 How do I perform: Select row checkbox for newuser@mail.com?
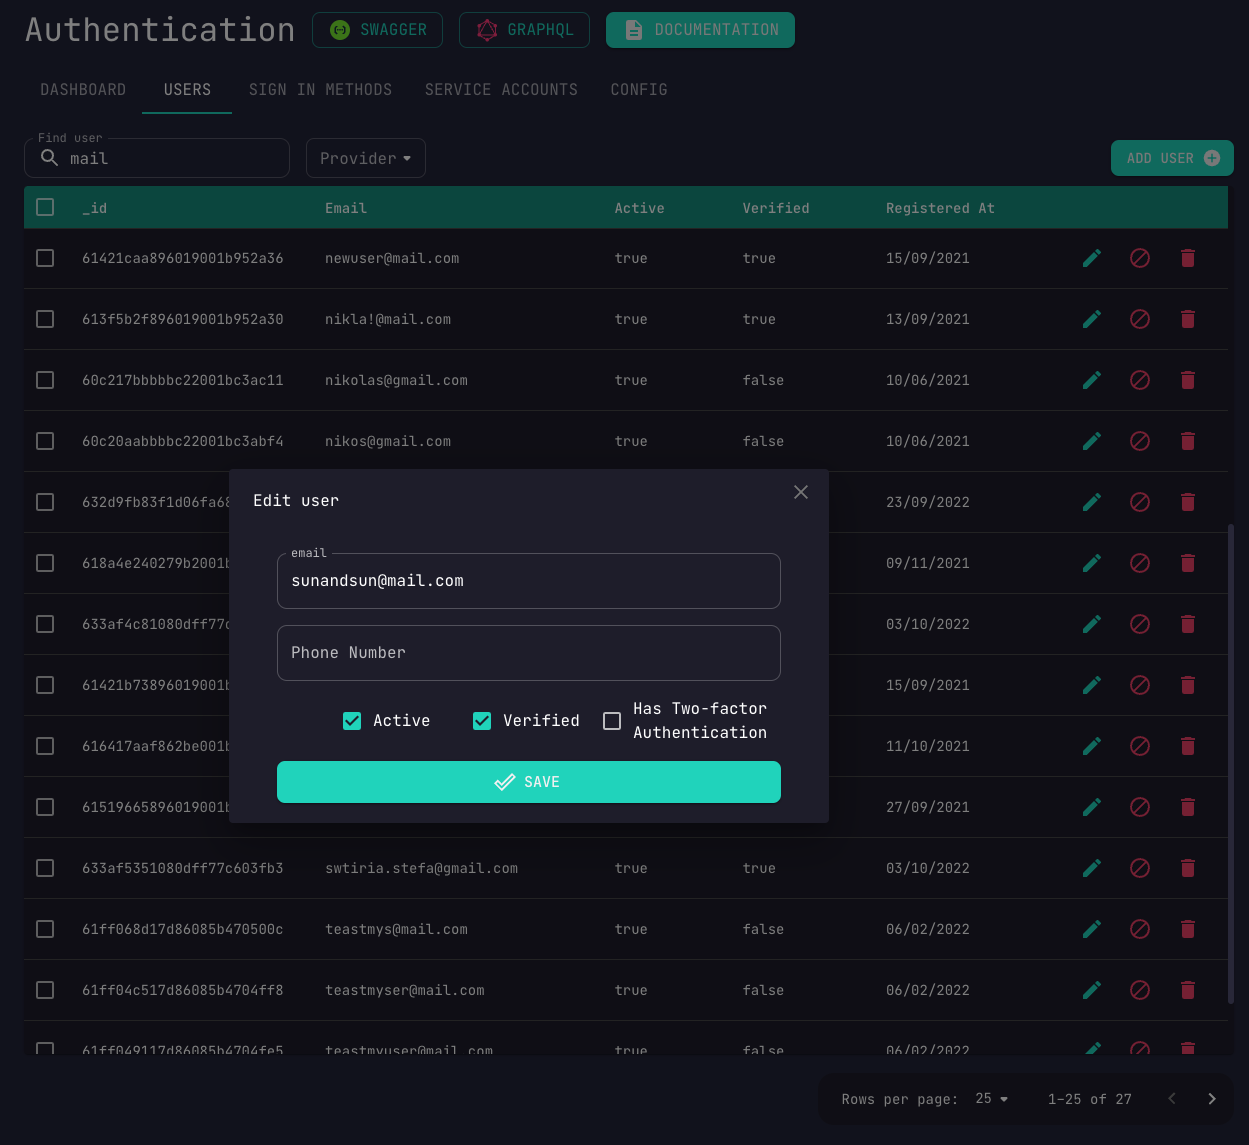tap(45, 258)
